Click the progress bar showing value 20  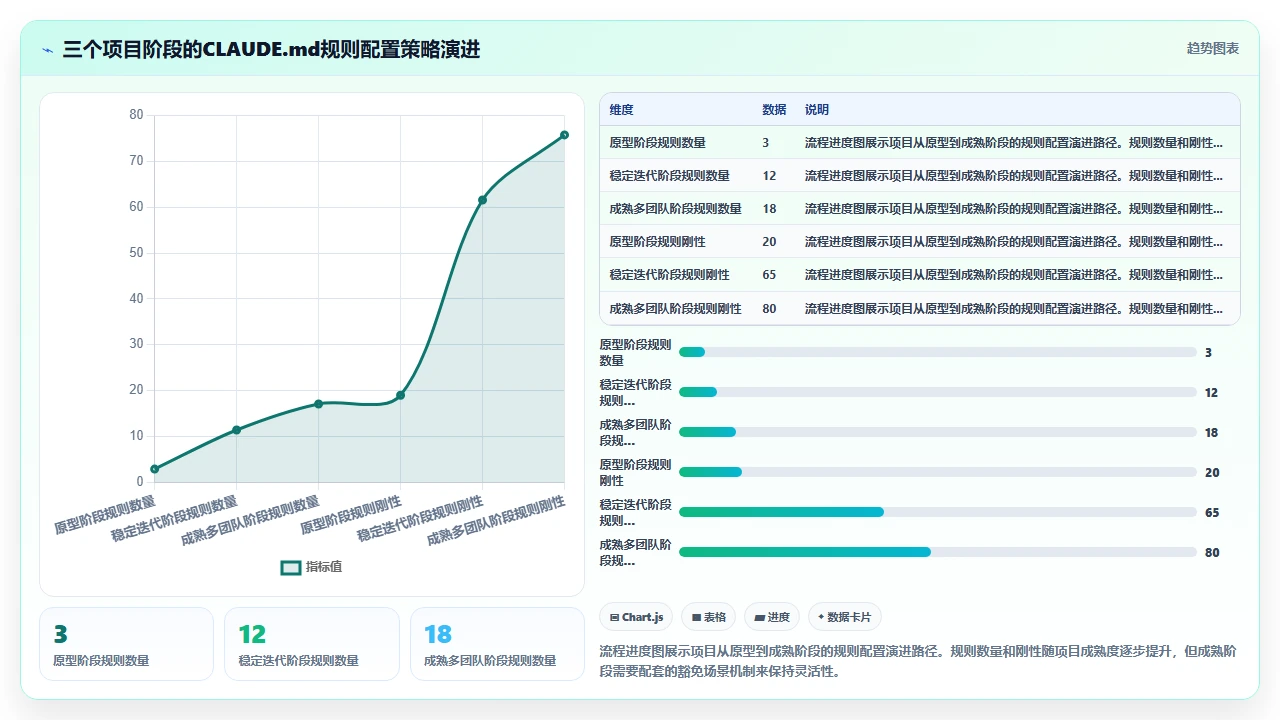937,472
